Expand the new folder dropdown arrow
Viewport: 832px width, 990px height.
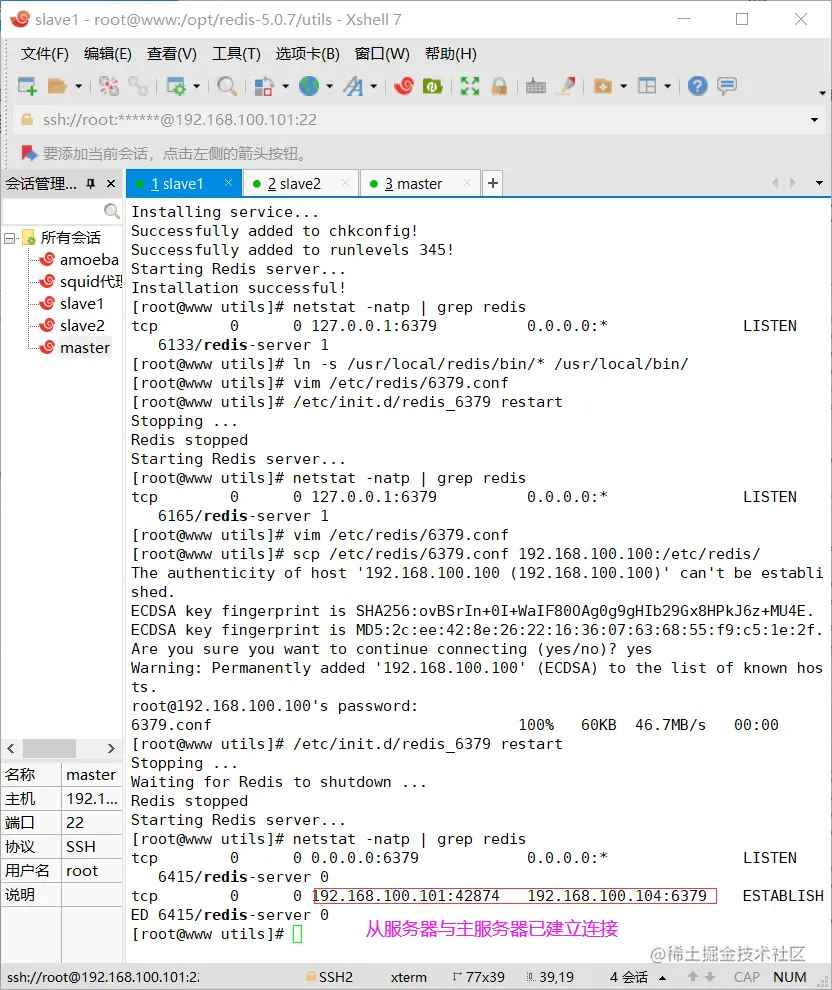tap(624, 86)
